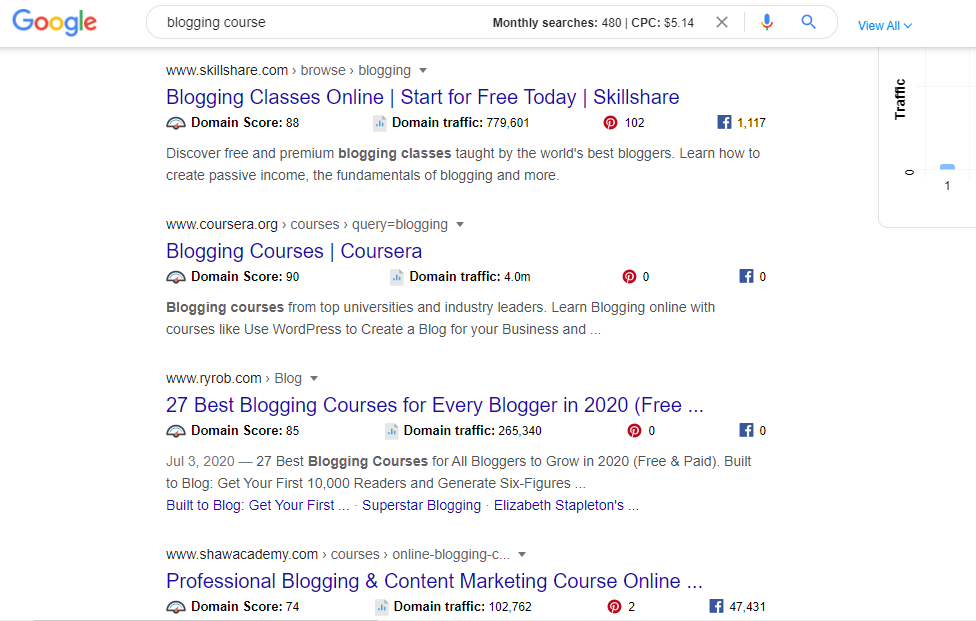Click the Pinterest icon showing 2 shares
Viewport: 976px width, 621px height.
click(x=614, y=607)
